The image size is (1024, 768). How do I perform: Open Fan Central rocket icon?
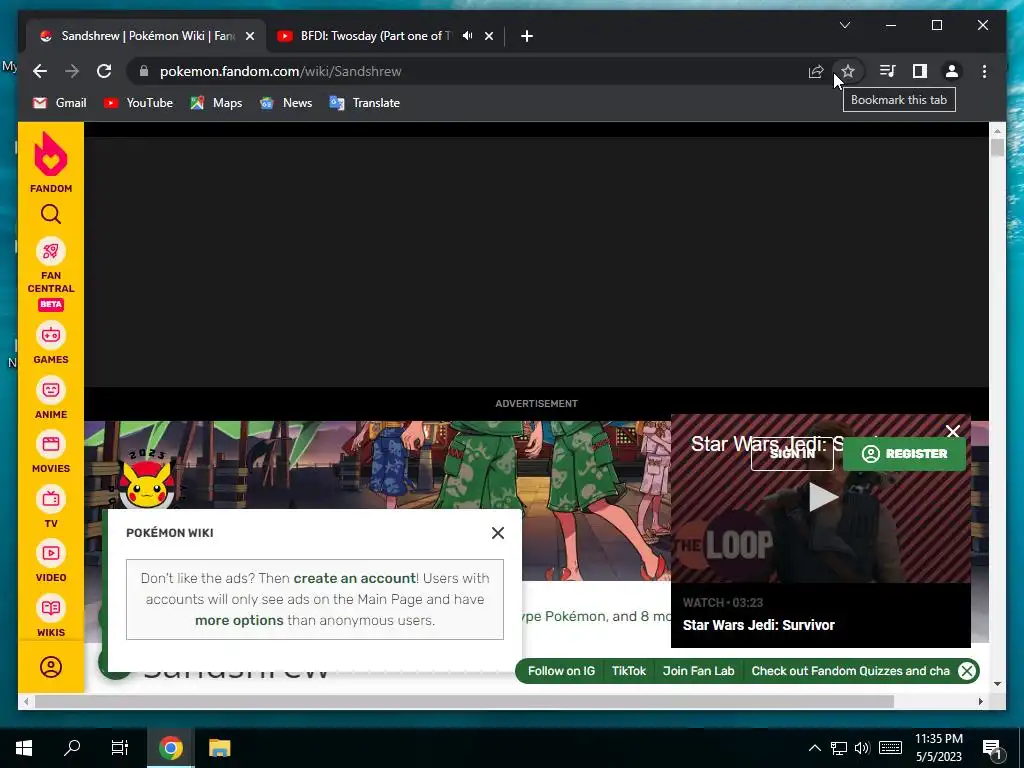coord(51,251)
